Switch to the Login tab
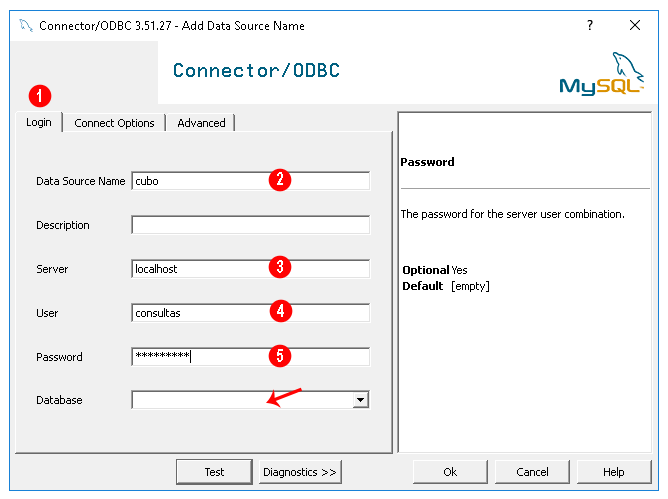Screen dimensions: 668x499 (39, 122)
